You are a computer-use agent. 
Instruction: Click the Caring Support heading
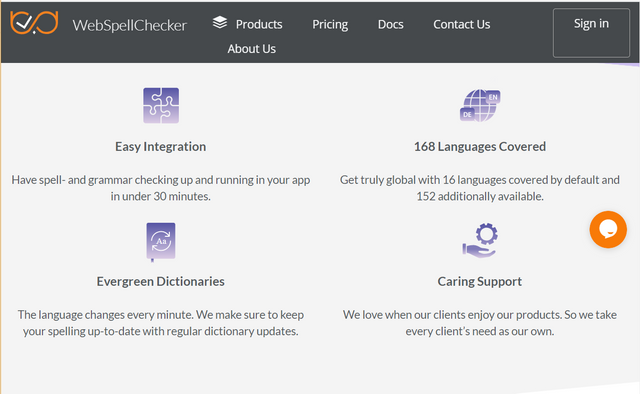click(480, 281)
